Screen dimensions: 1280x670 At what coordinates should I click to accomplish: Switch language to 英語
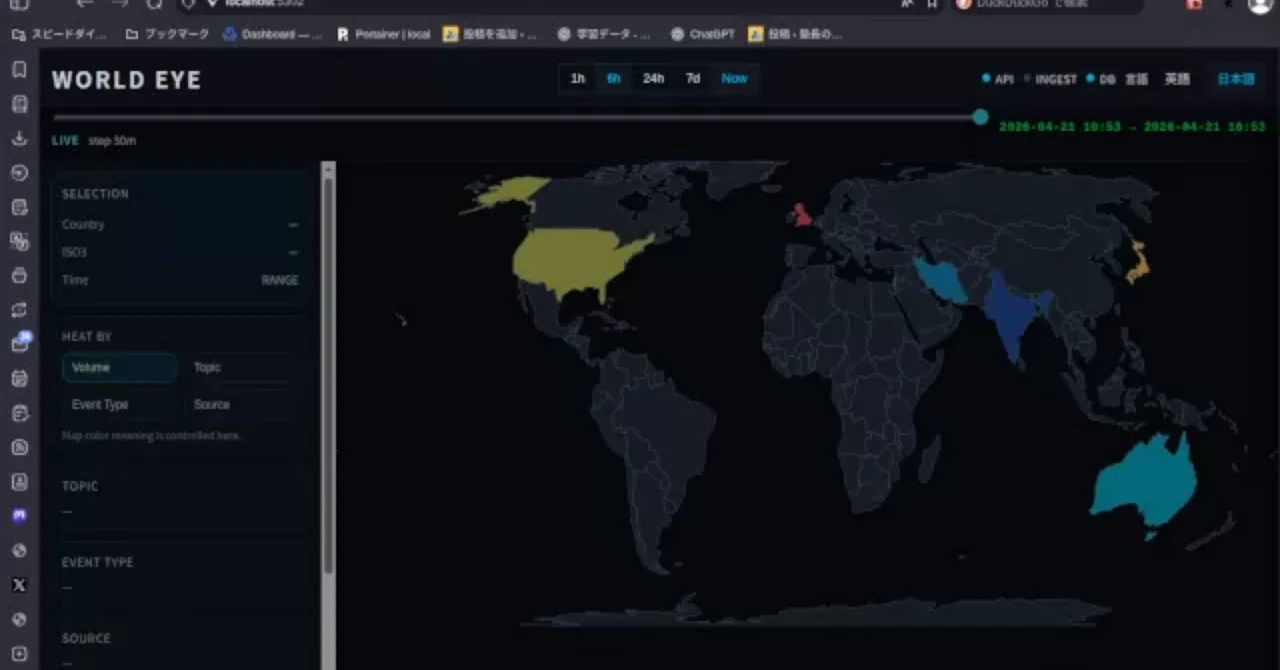pyautogui.click(x=1177, y=79)
